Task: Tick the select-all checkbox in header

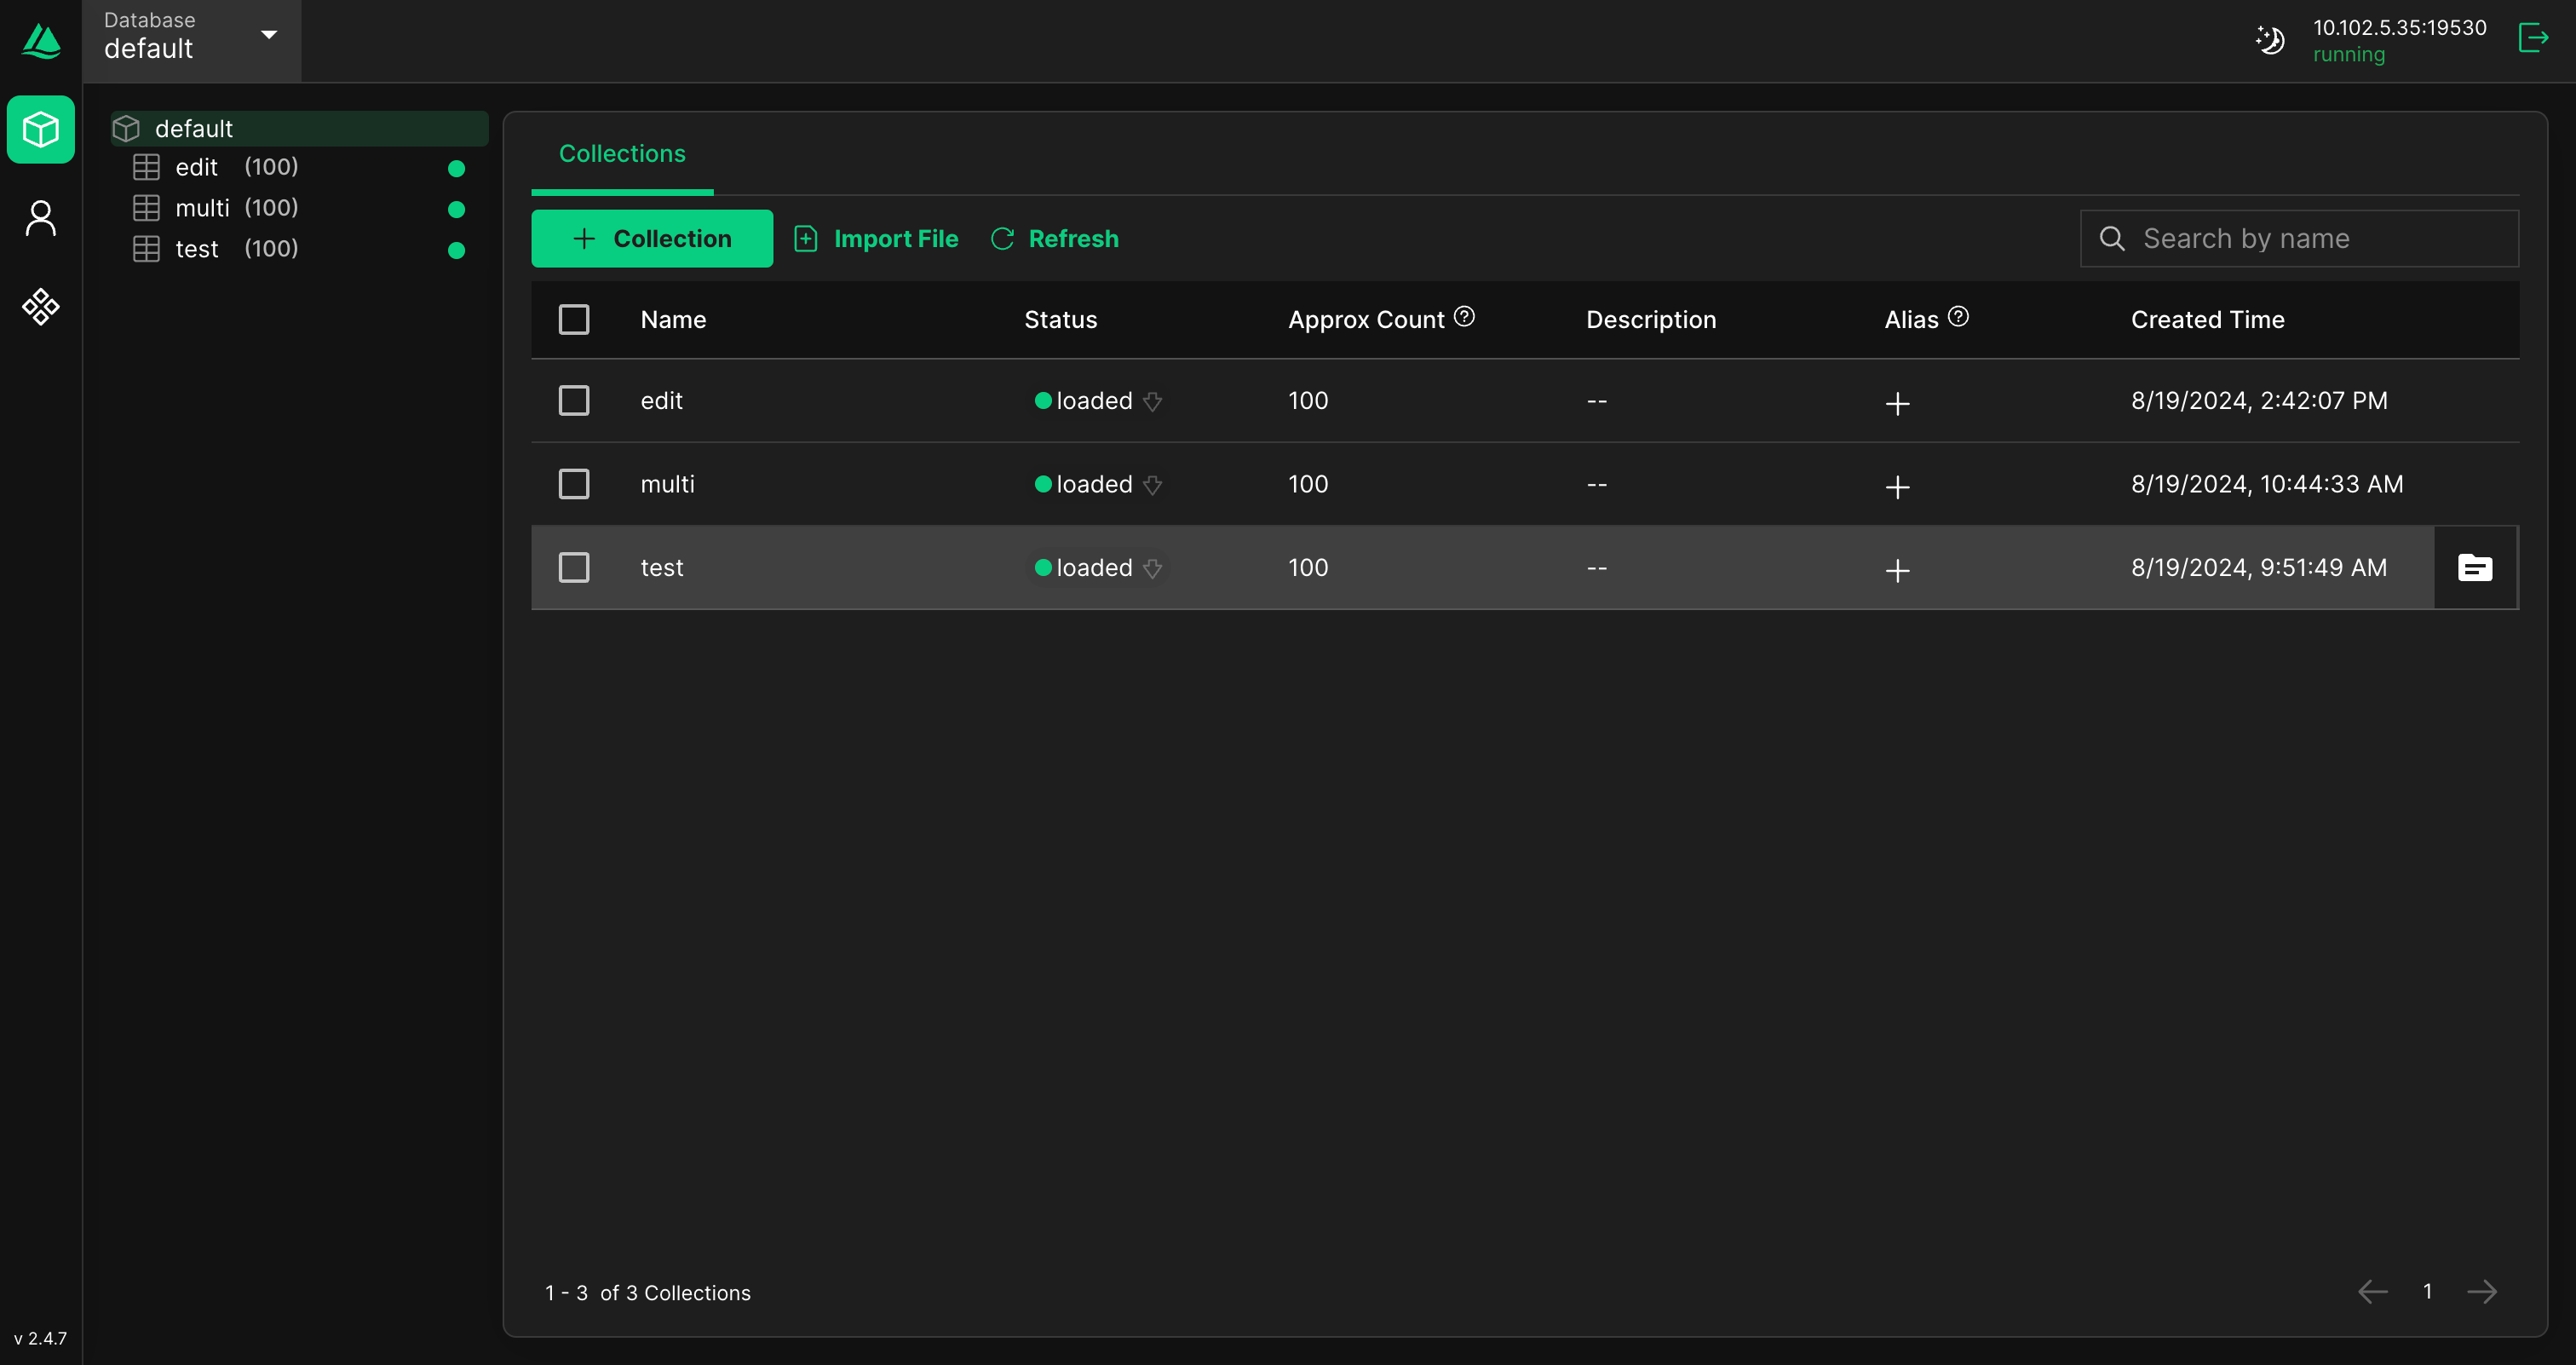Action: (574, 320)
